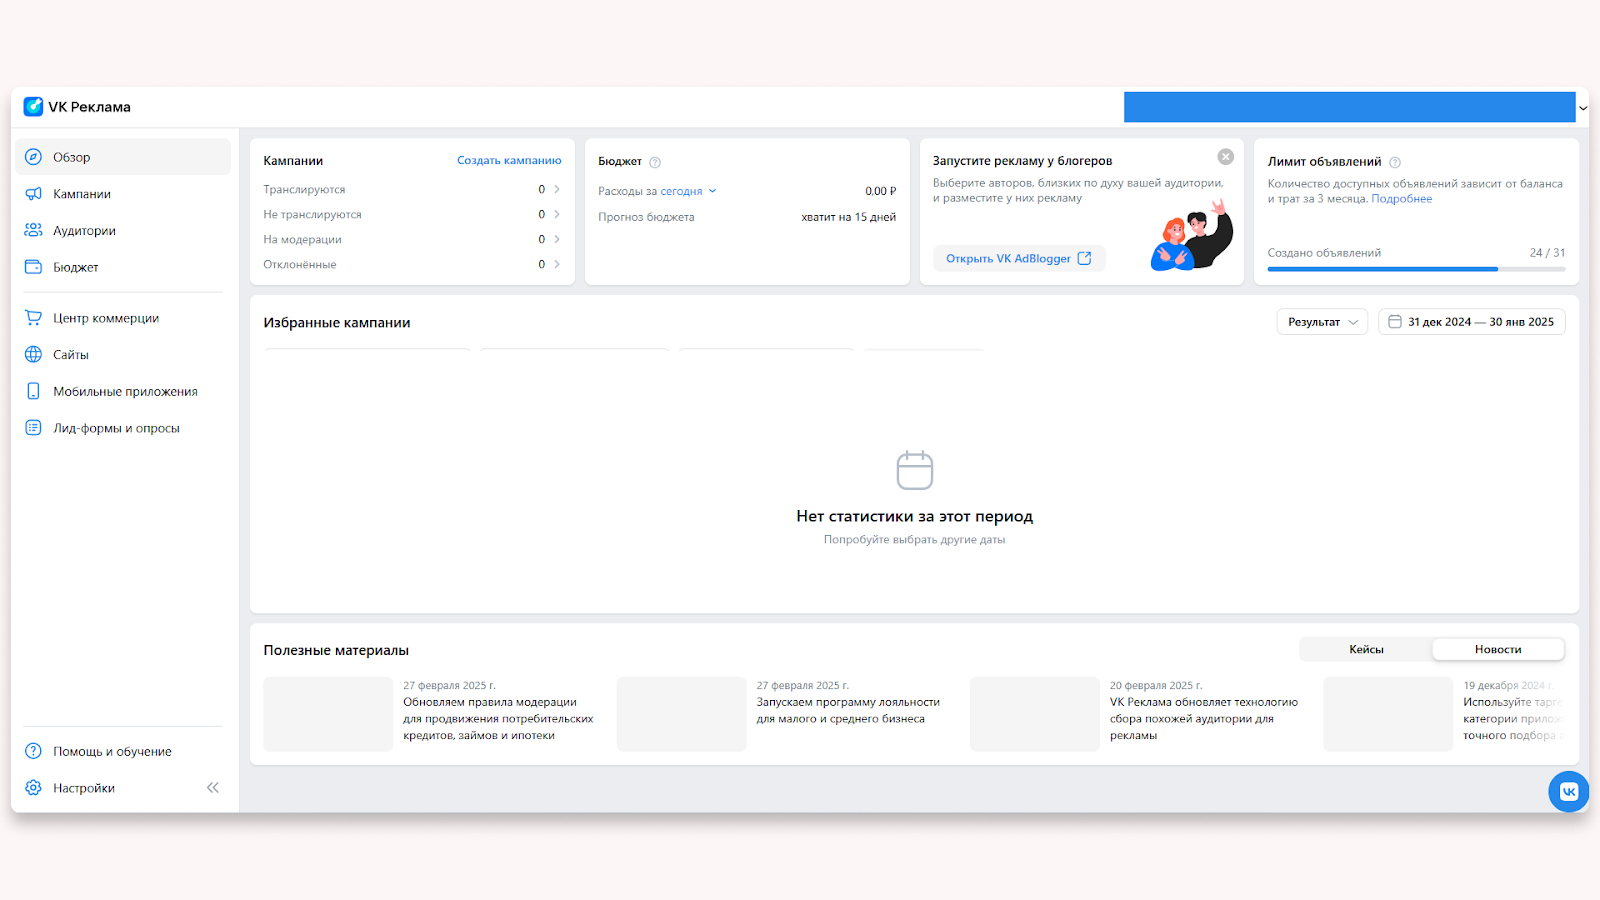The height and width of the screenshot is (900, 1600).
Task: Close the Запустите рекламу у блогеров banner
Action: (1225, 157)
